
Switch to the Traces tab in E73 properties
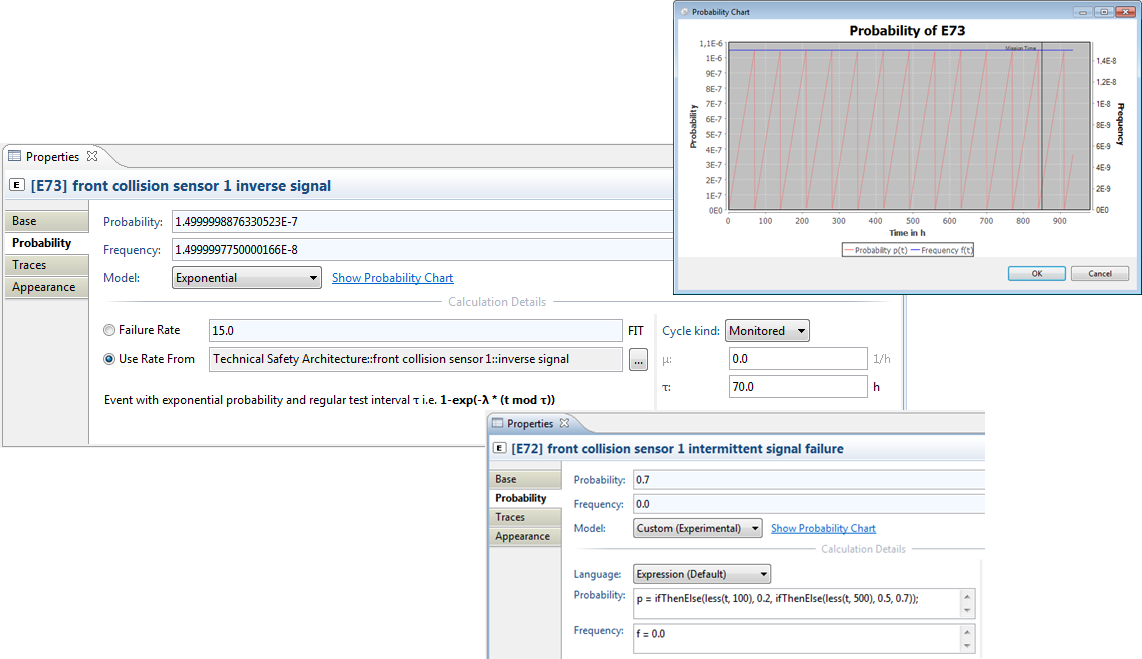(29, 265)
